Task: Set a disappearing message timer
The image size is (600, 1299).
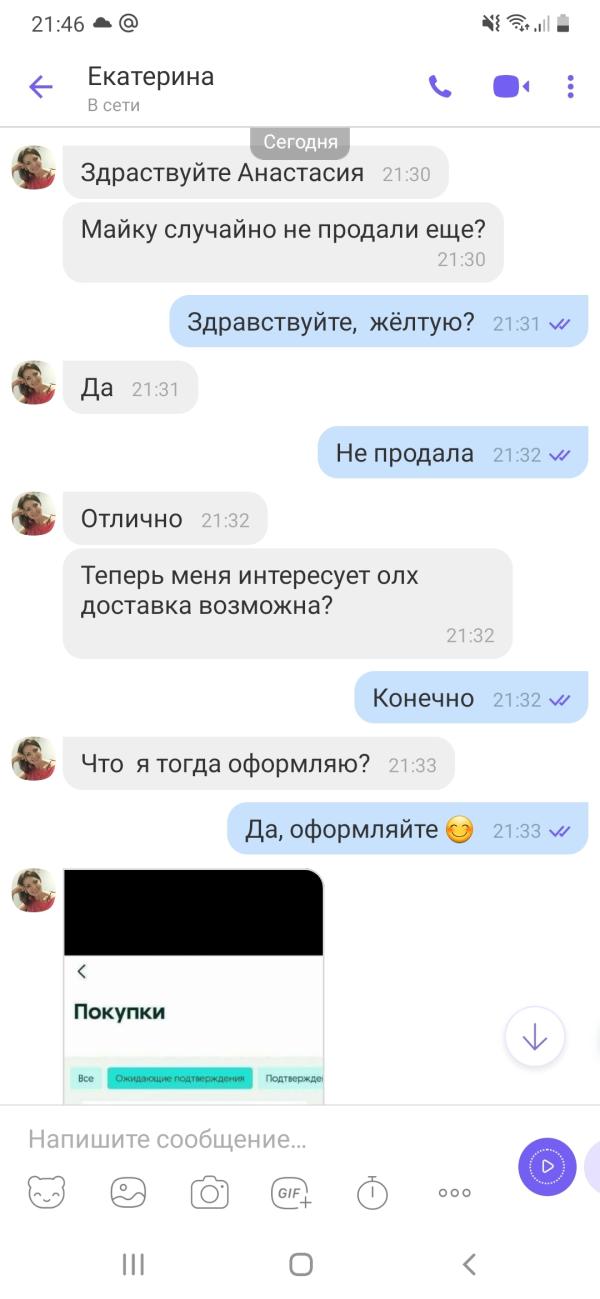Action: pyautogui.click(x=373, y=1192)
